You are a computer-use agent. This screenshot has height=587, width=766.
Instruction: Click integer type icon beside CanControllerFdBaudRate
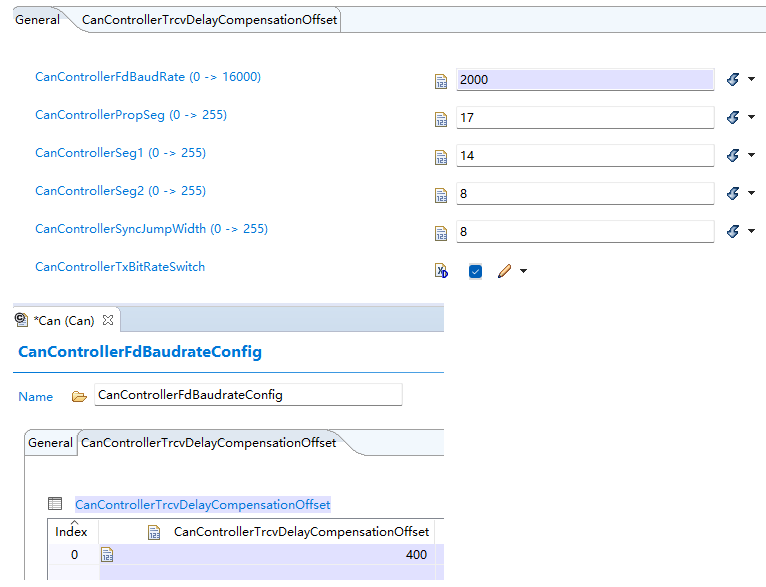click(x=441, y=81)
